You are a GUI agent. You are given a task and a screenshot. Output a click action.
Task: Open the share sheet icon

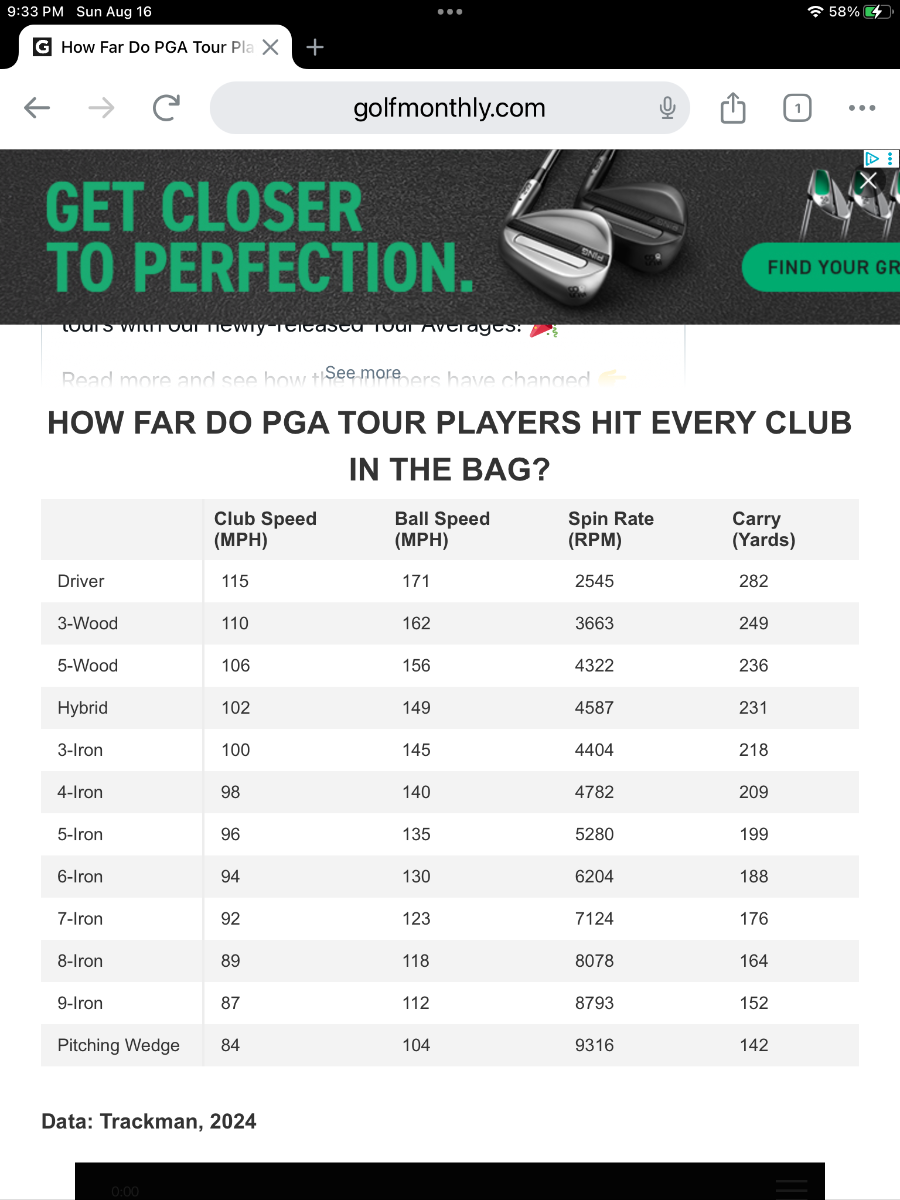pyautogui.click(x=733, y=107)
